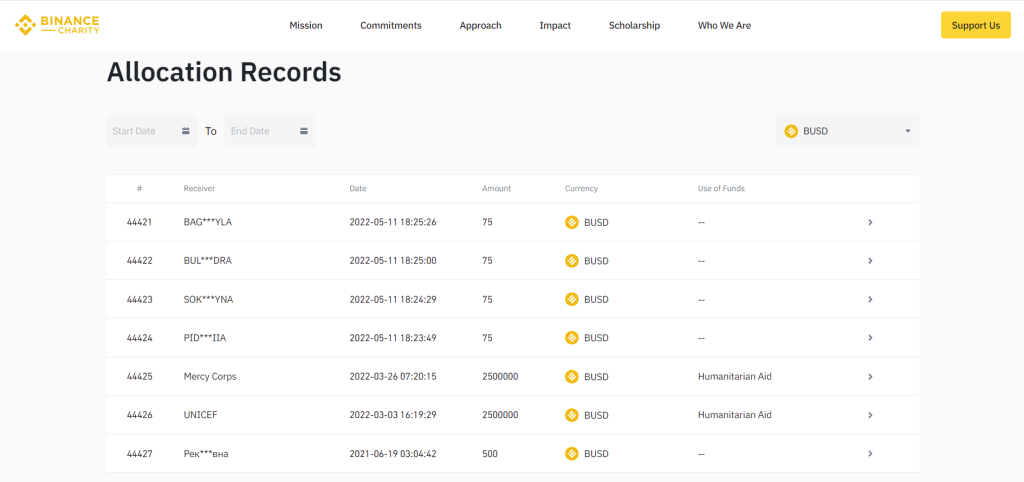Click the Start Date calendar icon
The height and width of the screenshot is (482, 1024).
pyautogui.click(x=186, y=131)
